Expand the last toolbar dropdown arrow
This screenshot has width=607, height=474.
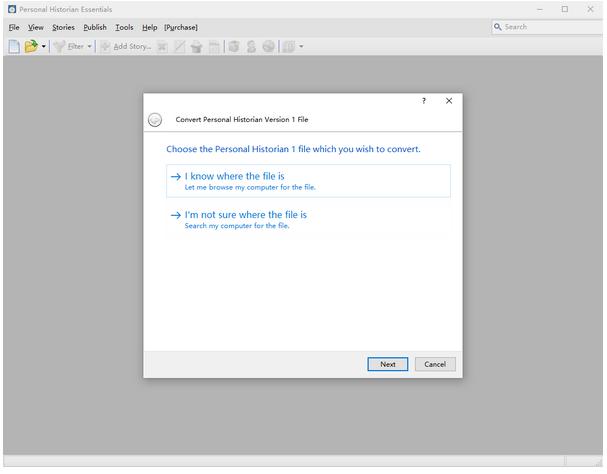[x=301, y=46]
